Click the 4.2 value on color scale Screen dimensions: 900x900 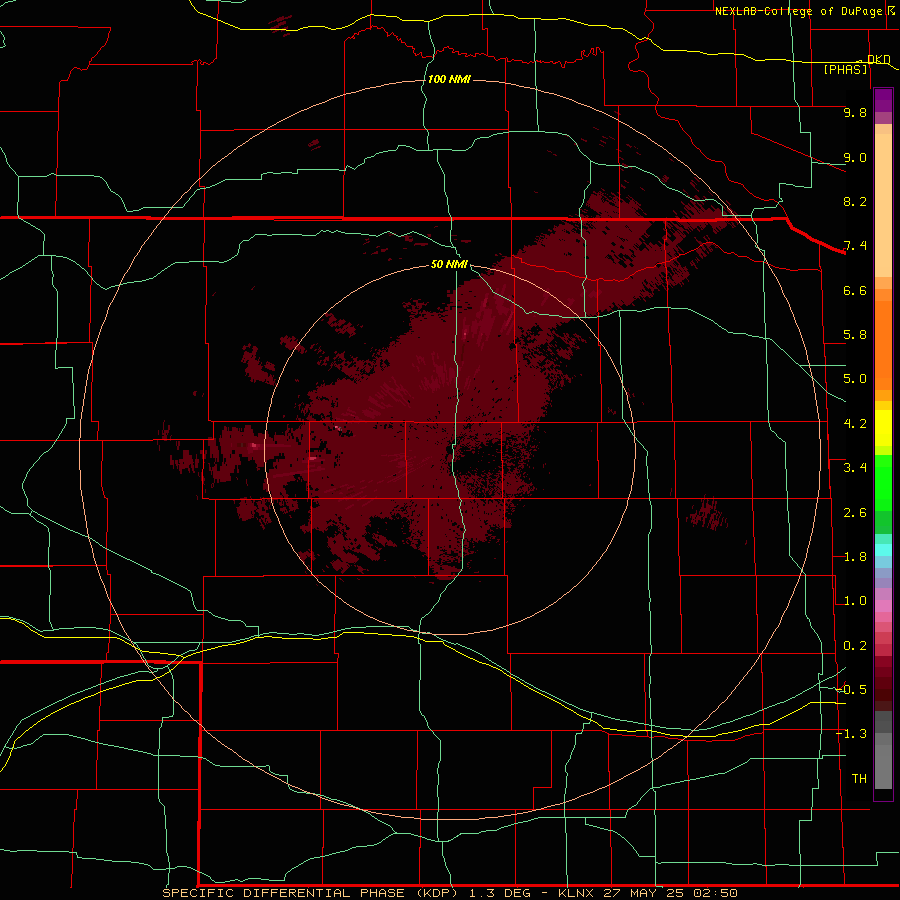[x=855, y=424]
